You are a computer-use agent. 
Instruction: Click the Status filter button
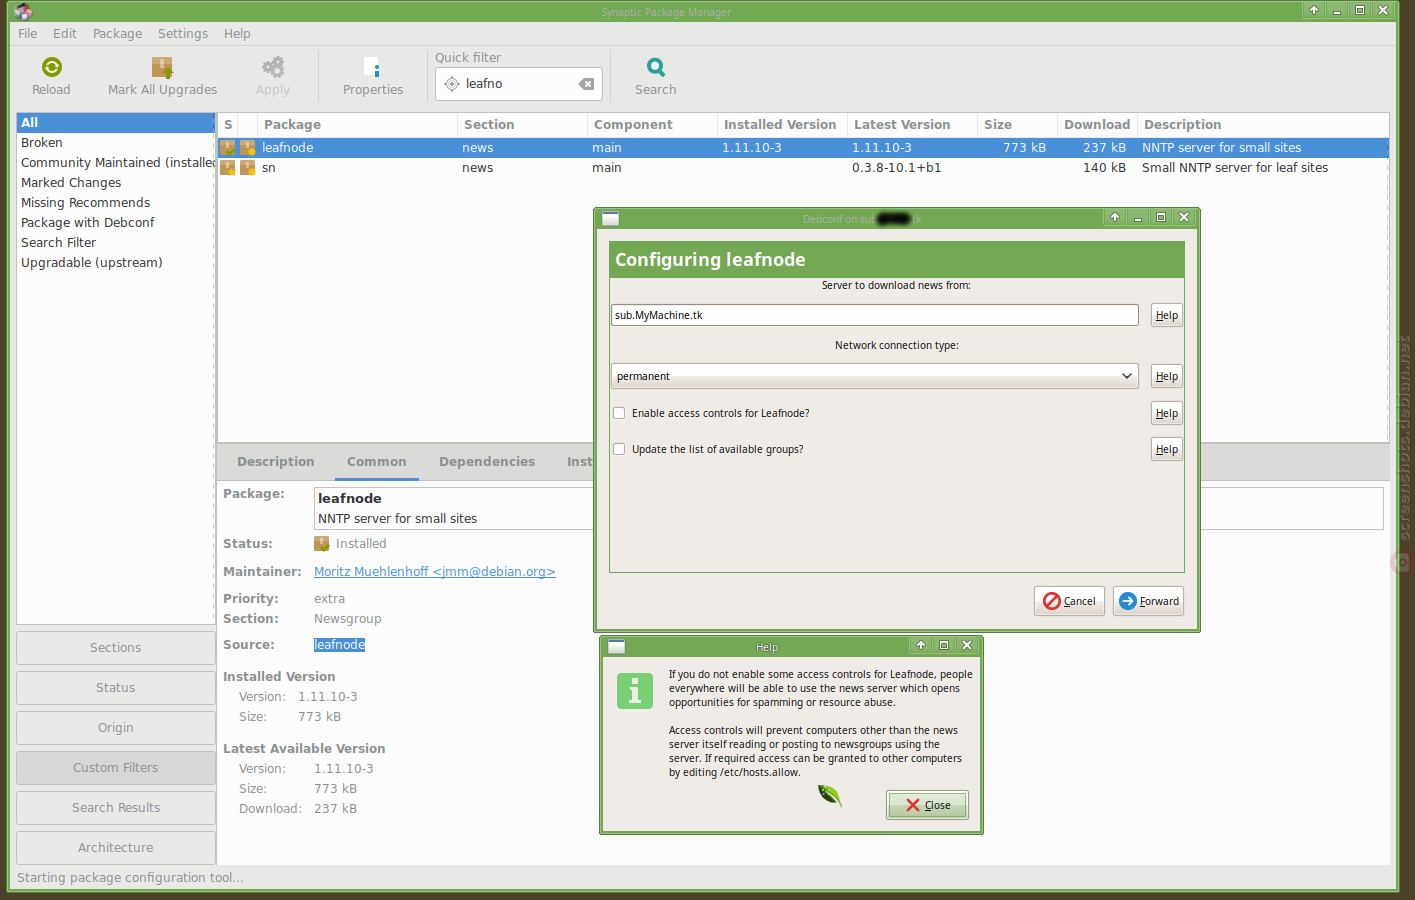point(116,688)
